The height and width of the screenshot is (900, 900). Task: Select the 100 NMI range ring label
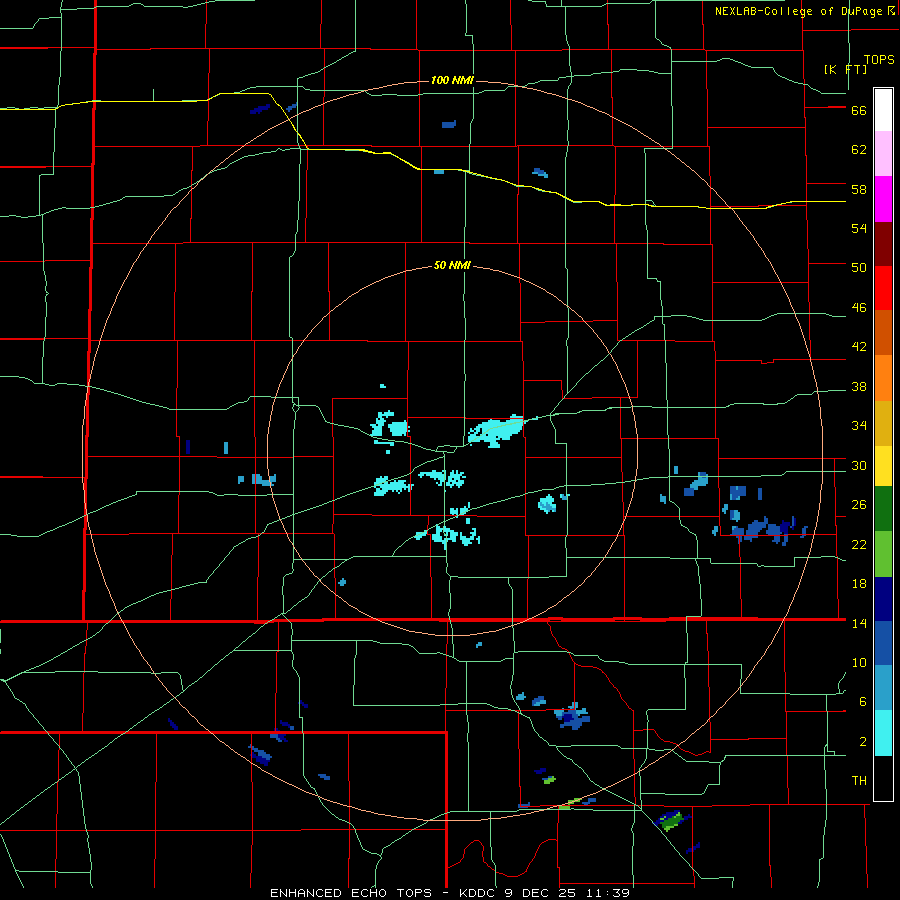coord(452,80)
